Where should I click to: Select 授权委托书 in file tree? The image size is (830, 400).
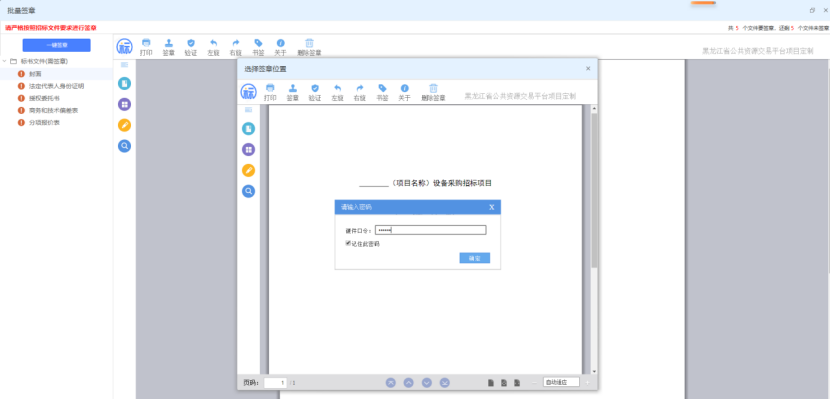pos(46,98)
